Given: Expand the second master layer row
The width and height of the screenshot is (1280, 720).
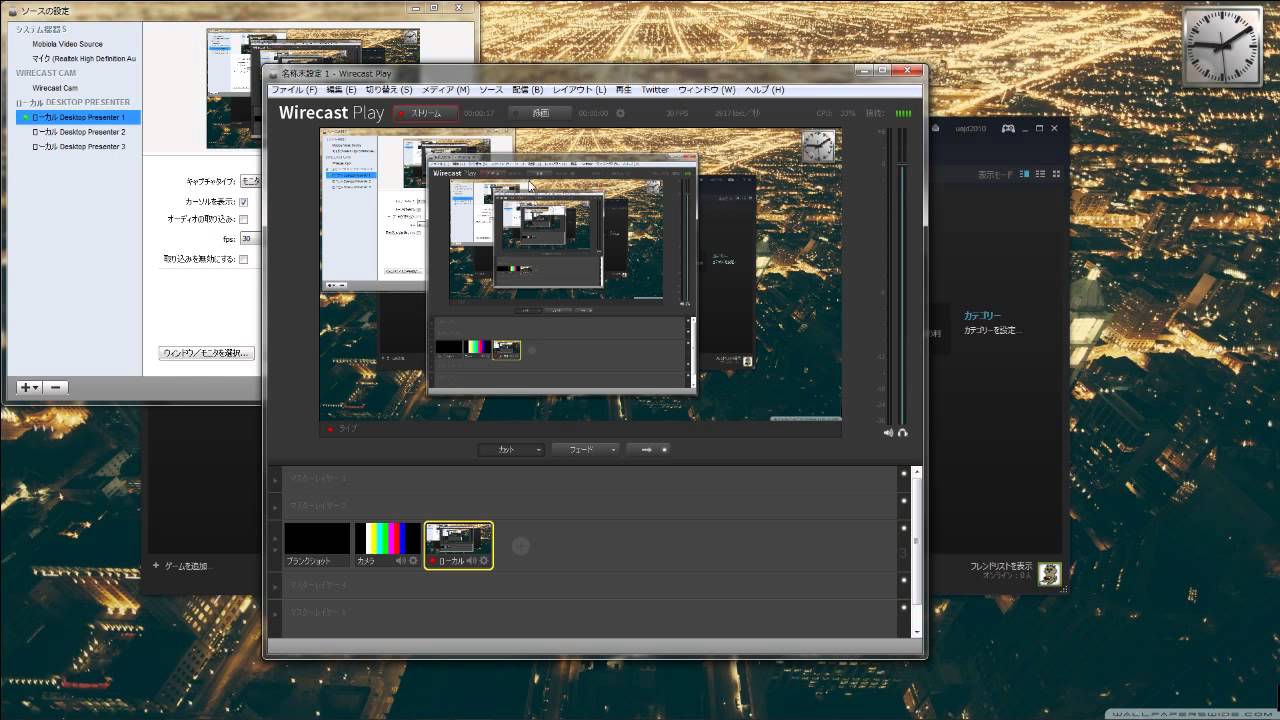Looking at the screenshot, I should [276, 506].
